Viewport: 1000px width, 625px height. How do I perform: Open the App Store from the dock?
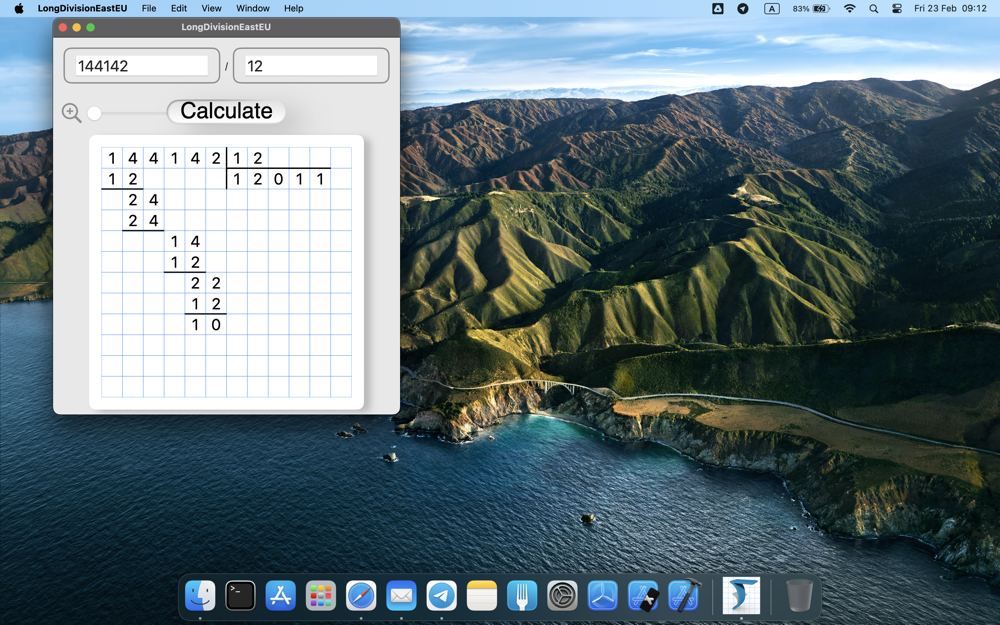[280, 596]
